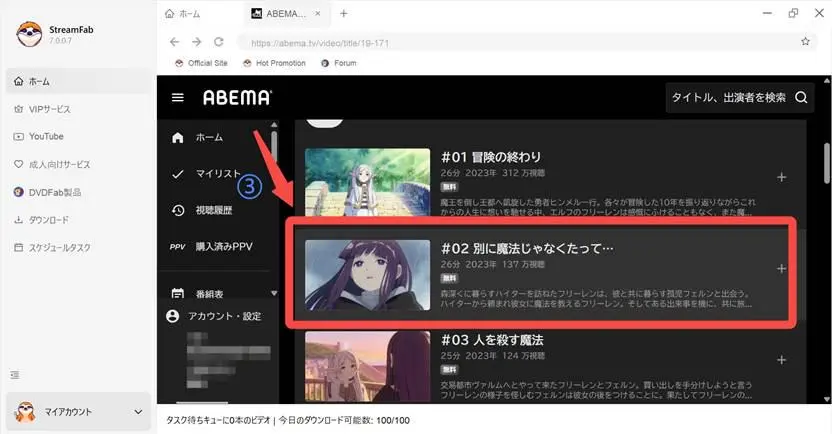The height and width of the screenshot is (434, 832).
Task: Click the title #01 冒険の終わり
Action: [491, 157]
